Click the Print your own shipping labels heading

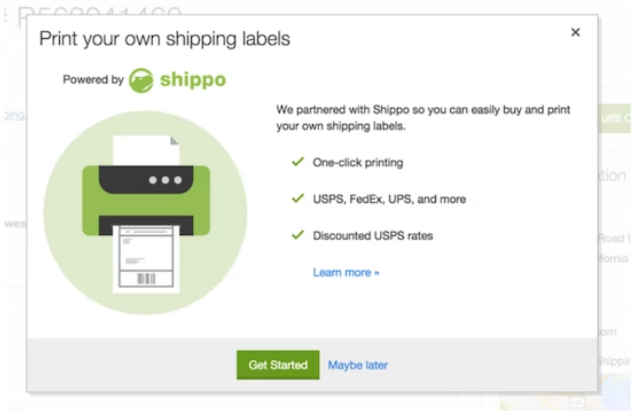coord(164,39)
